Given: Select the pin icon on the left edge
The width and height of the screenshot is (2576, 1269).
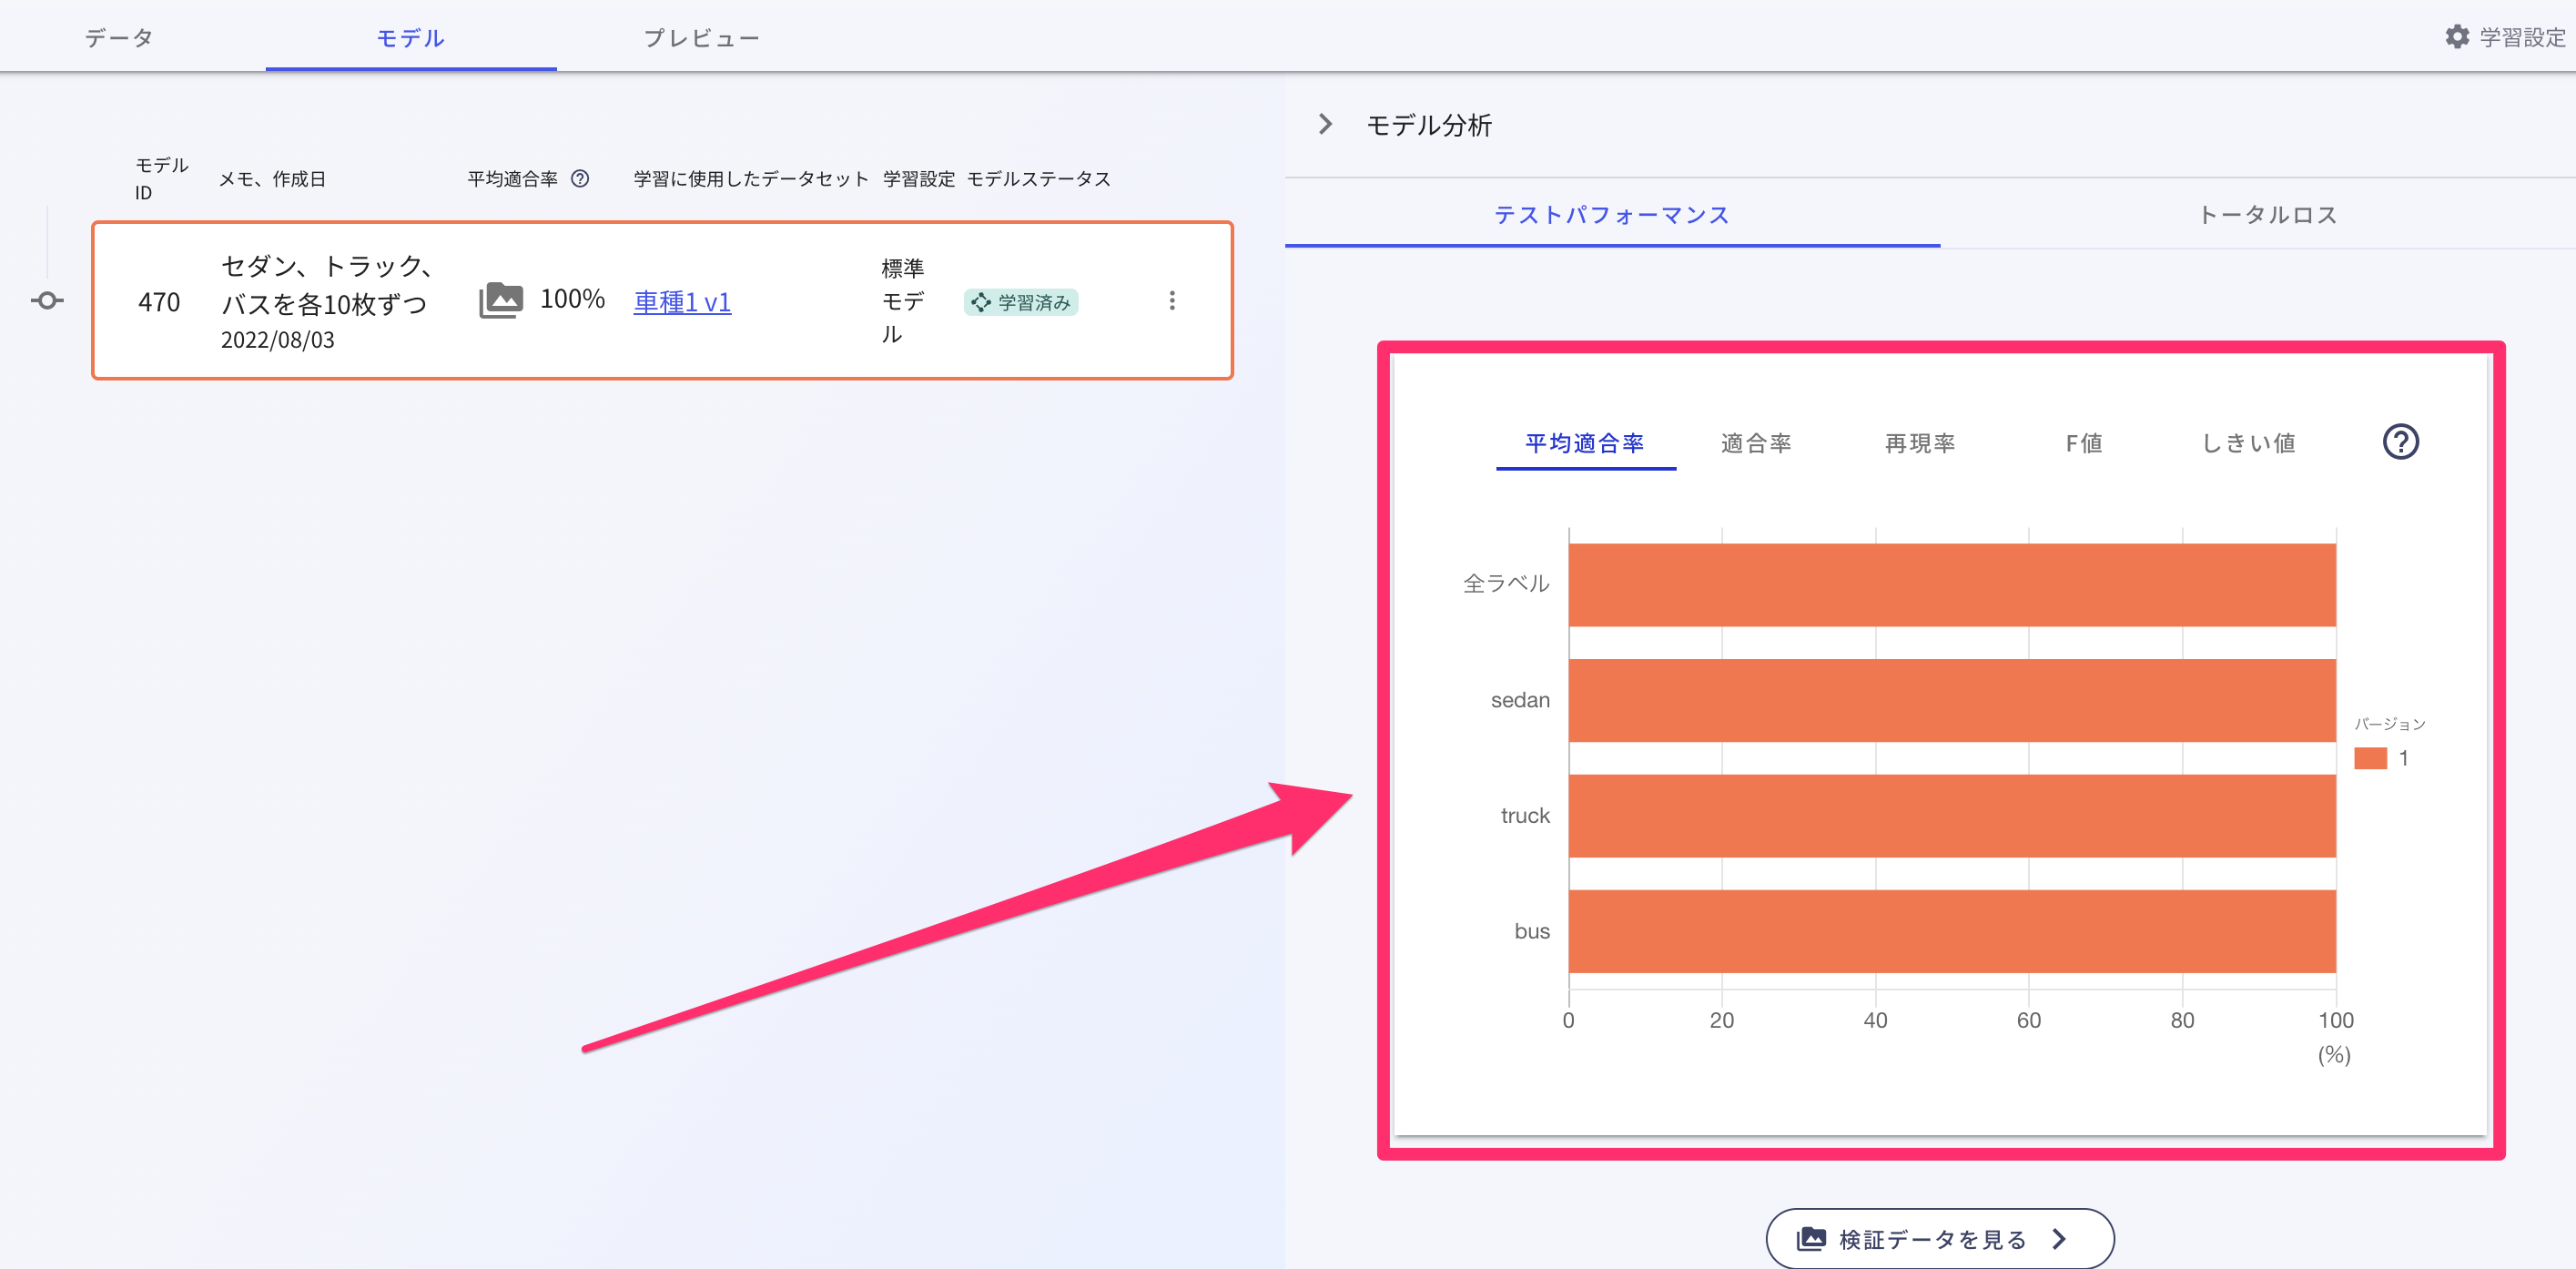Looking at the screenshot, I should point(47,300).
